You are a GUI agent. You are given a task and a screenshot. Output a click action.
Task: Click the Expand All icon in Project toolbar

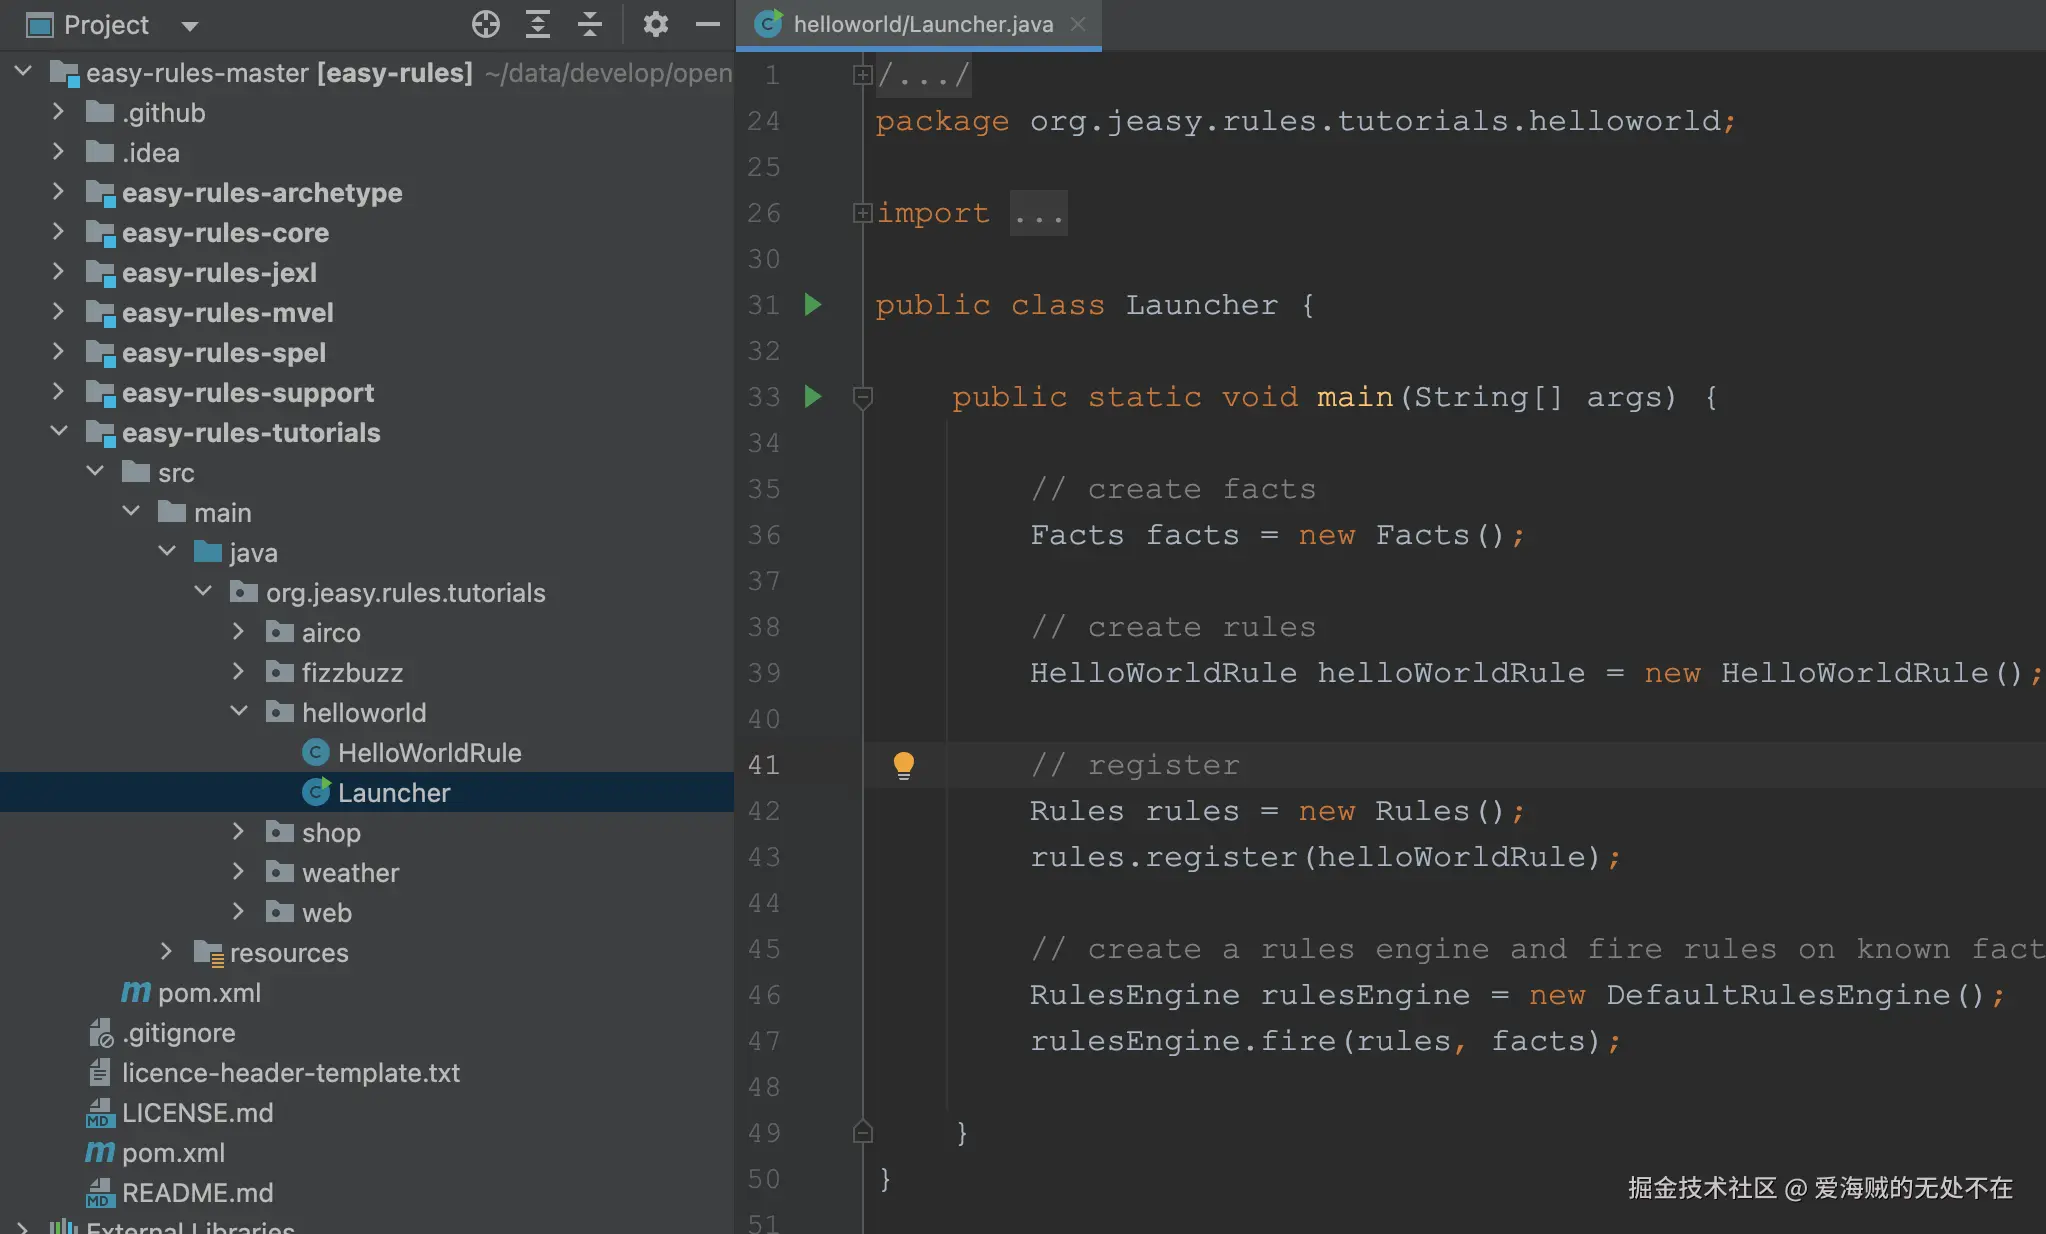[x=538, y=24]
